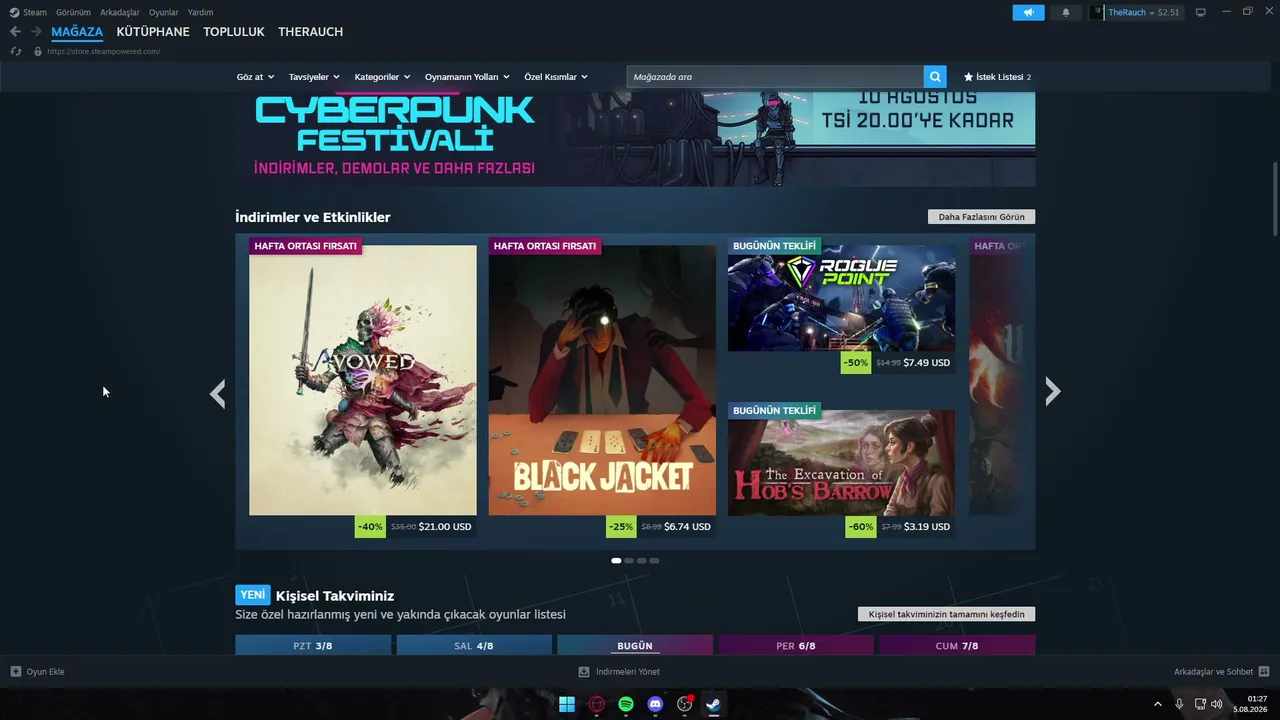Select the CUM 7/8 day tab
Screen dimensions: 1280x720
coord(957,645)
